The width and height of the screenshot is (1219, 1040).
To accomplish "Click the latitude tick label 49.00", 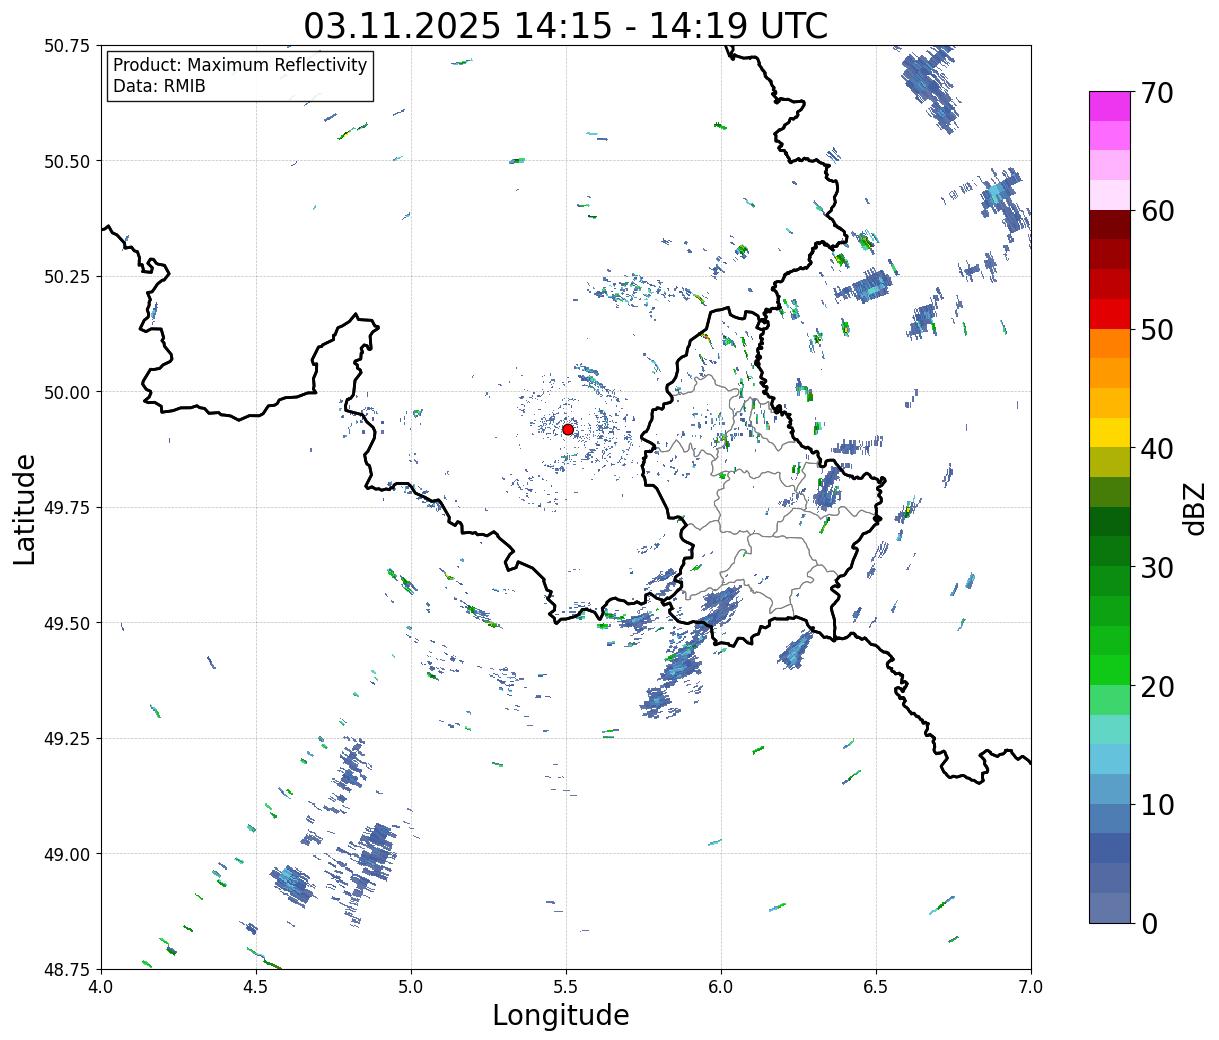I will [67, 854].
